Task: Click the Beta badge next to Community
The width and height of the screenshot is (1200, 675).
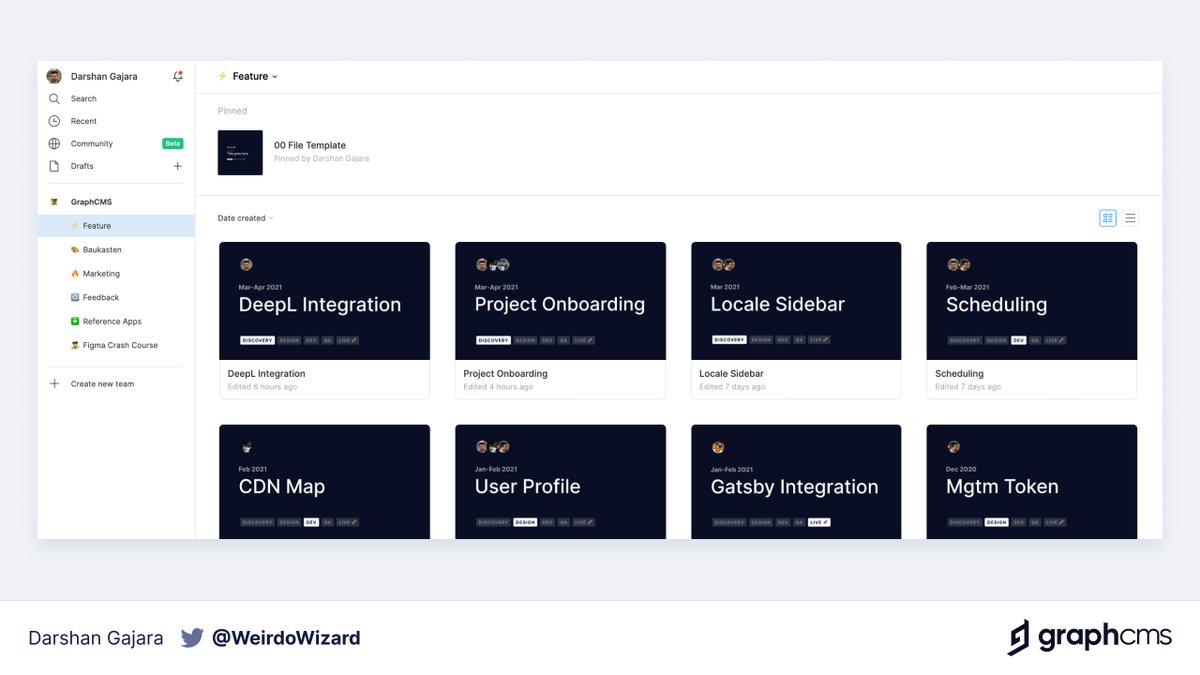Action: [x=173, y=144]
